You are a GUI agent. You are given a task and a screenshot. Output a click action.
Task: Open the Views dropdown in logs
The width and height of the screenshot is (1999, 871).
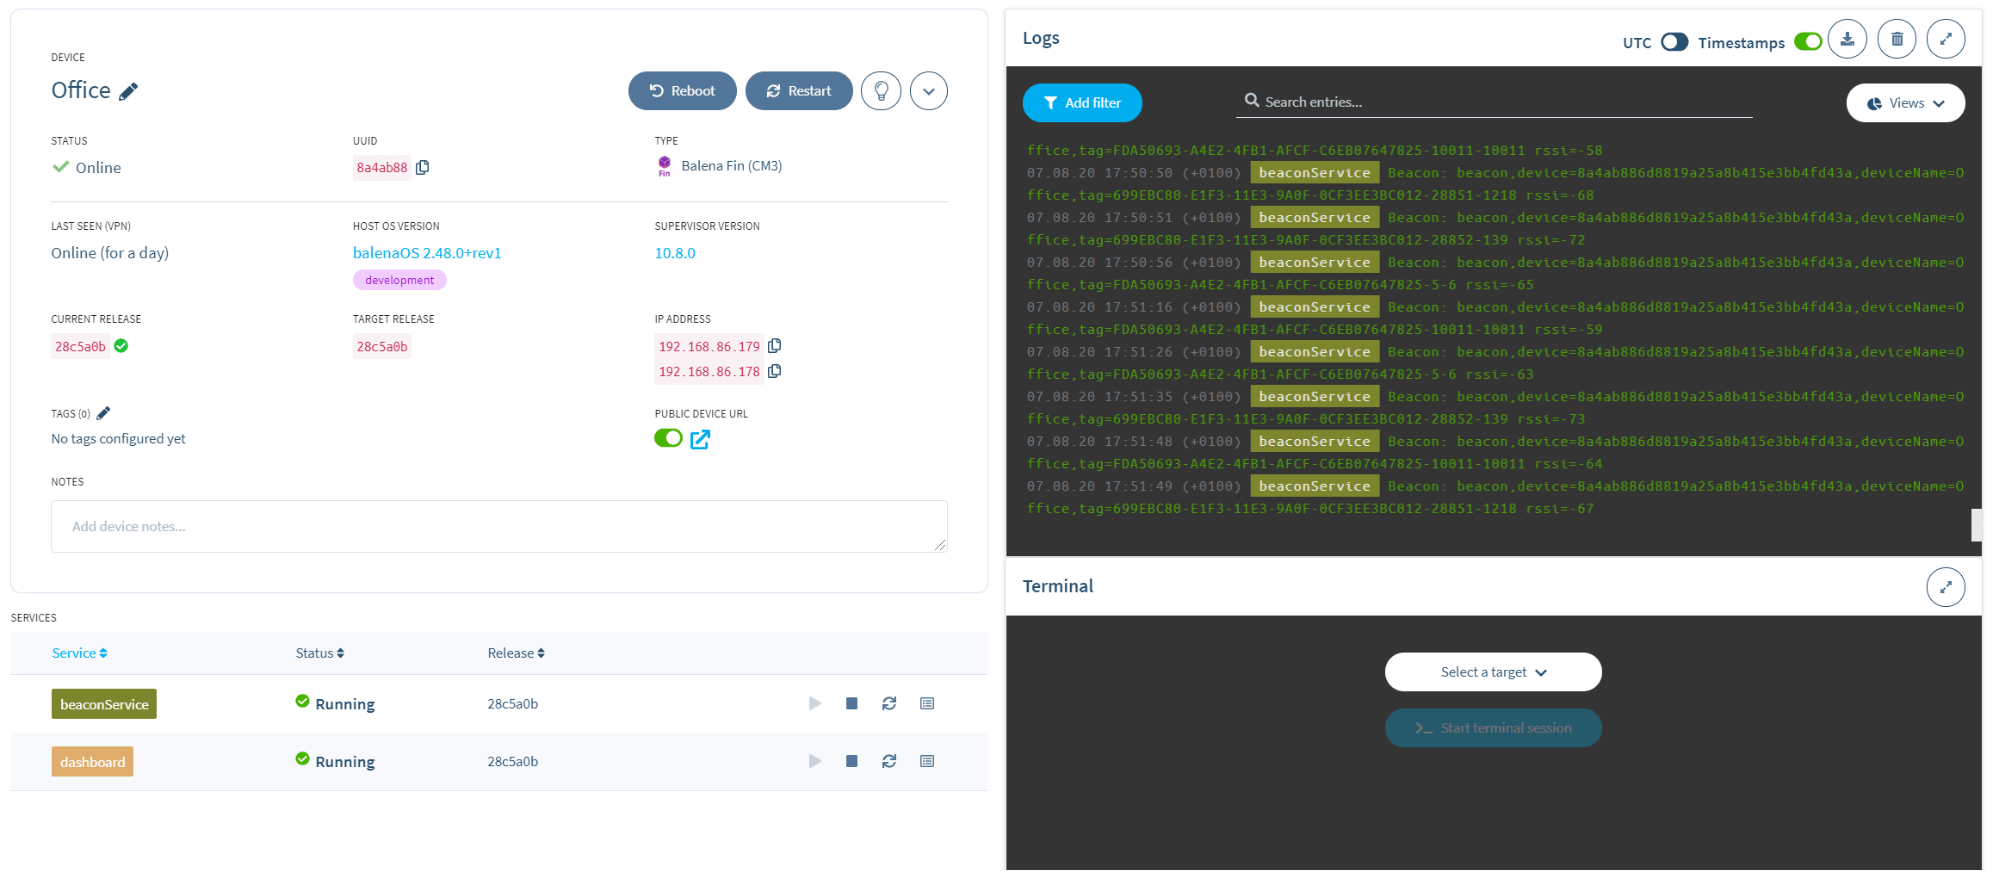tap(1905, 103)
